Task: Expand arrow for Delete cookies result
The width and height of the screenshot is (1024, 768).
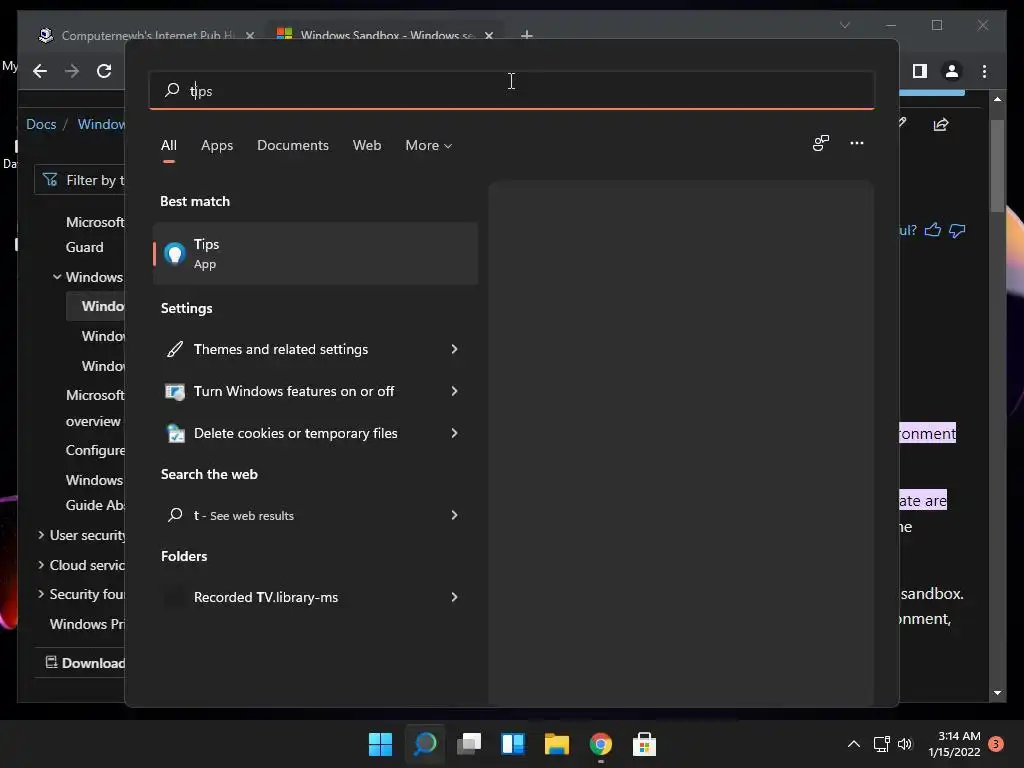Action: click(455, 433)
